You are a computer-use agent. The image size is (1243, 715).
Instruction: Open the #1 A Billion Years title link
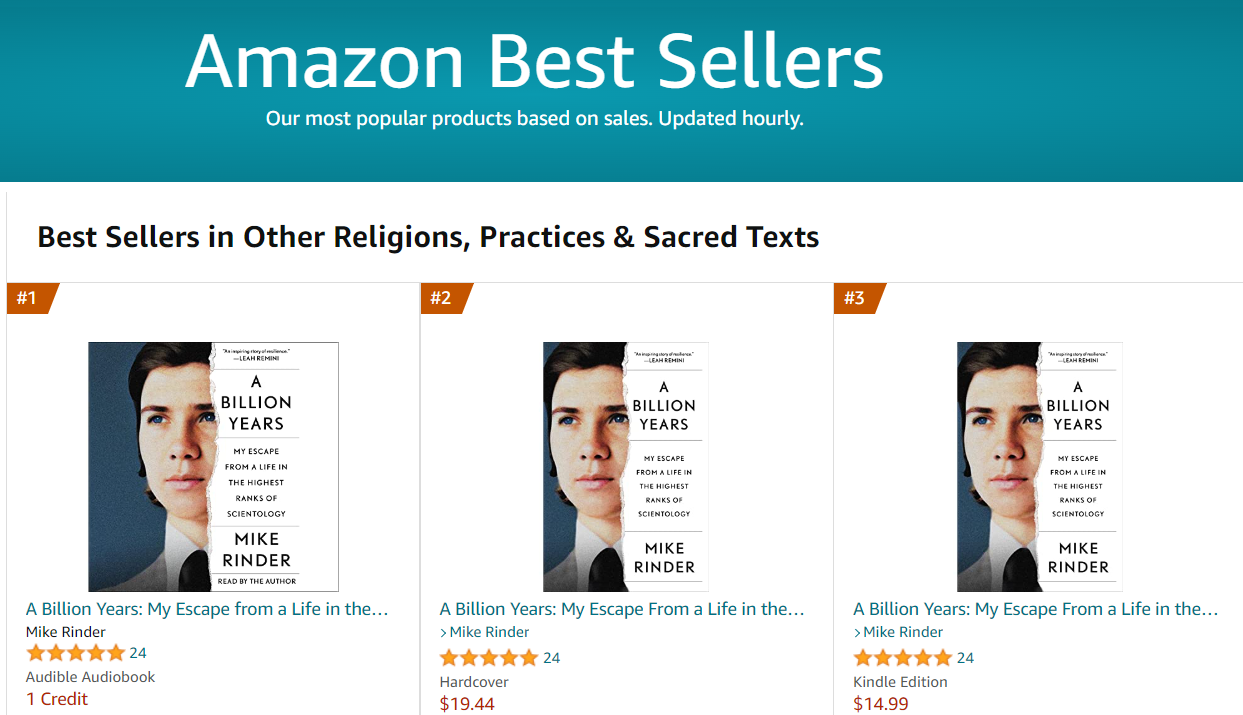[207, 609]
